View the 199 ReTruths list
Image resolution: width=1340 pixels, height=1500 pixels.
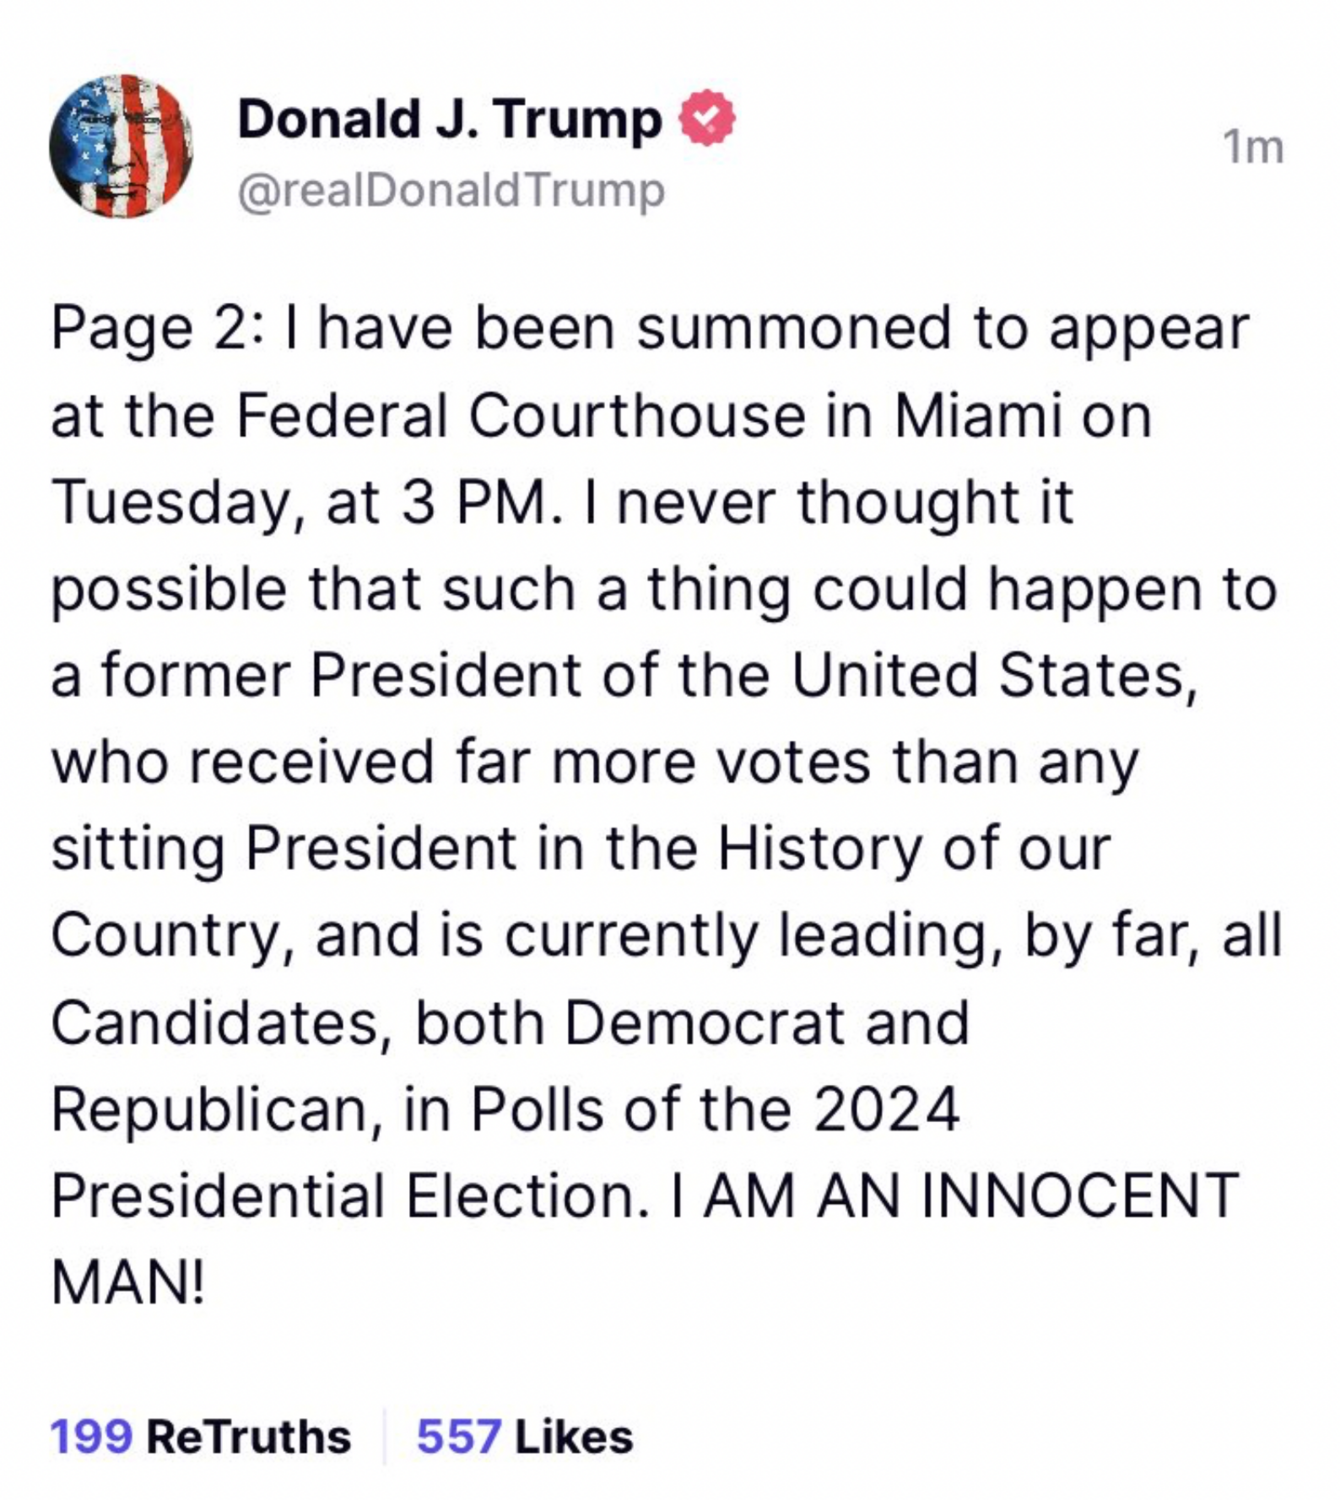[200, 1437]
